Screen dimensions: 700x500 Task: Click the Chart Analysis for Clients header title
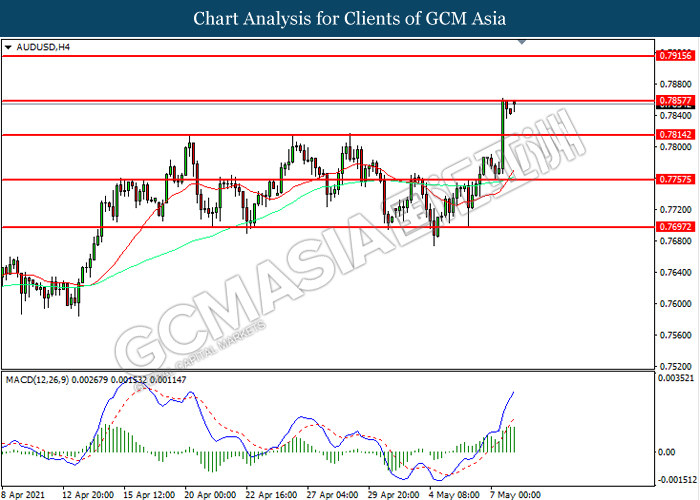tap(350, 18)
